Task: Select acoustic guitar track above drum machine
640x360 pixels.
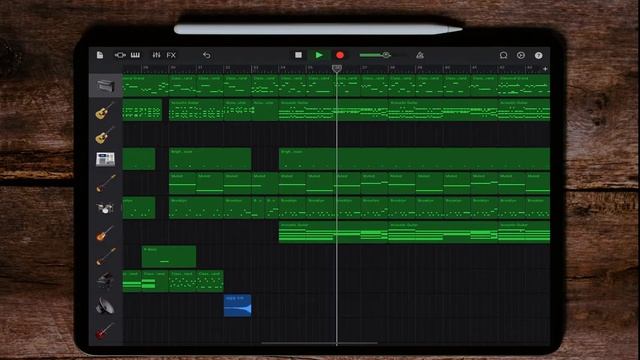Action: 106,135
